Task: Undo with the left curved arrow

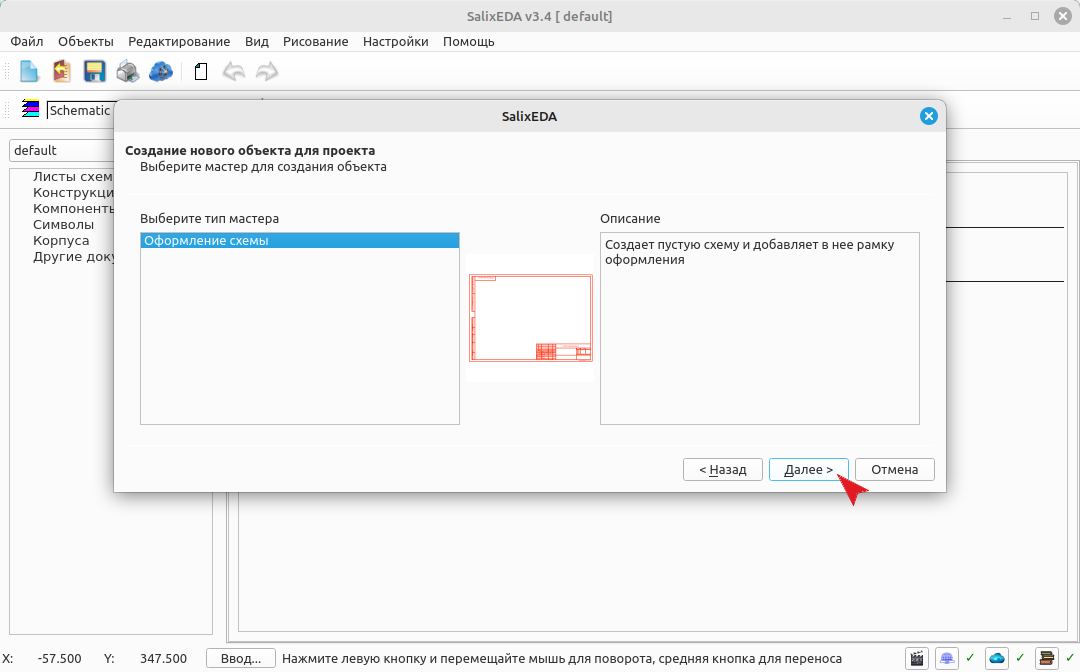Action: [233, 72]
